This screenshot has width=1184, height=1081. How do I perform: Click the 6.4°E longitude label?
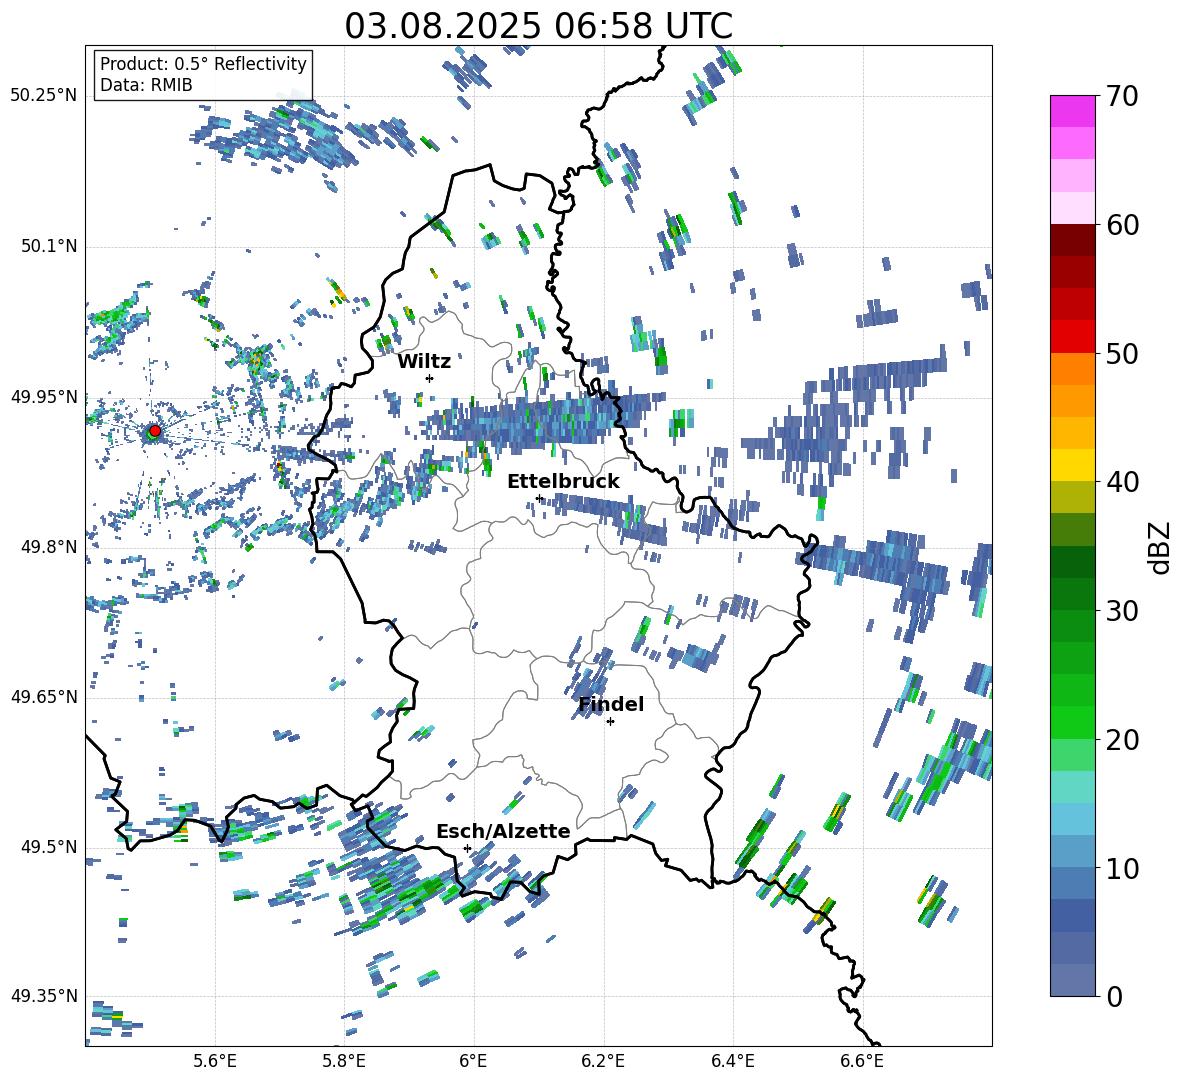coord(732,1061)
